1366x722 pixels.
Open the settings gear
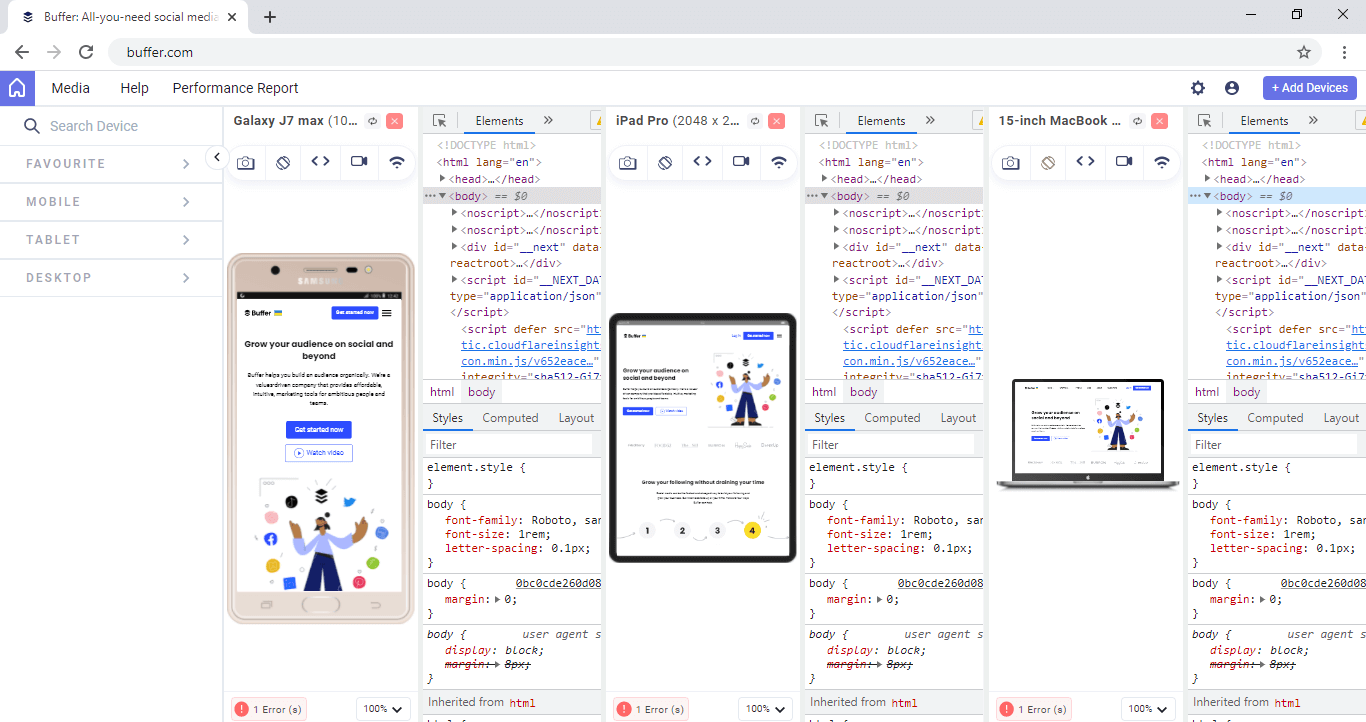[1197, 88]
